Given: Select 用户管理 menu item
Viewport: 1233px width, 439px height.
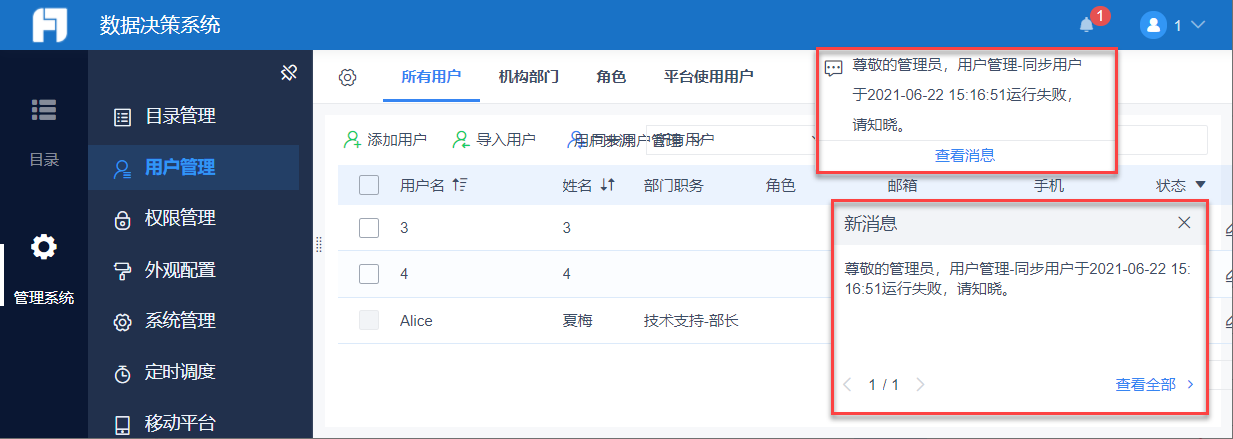Looking at the screenshot, I should click(x=193, y=168).
